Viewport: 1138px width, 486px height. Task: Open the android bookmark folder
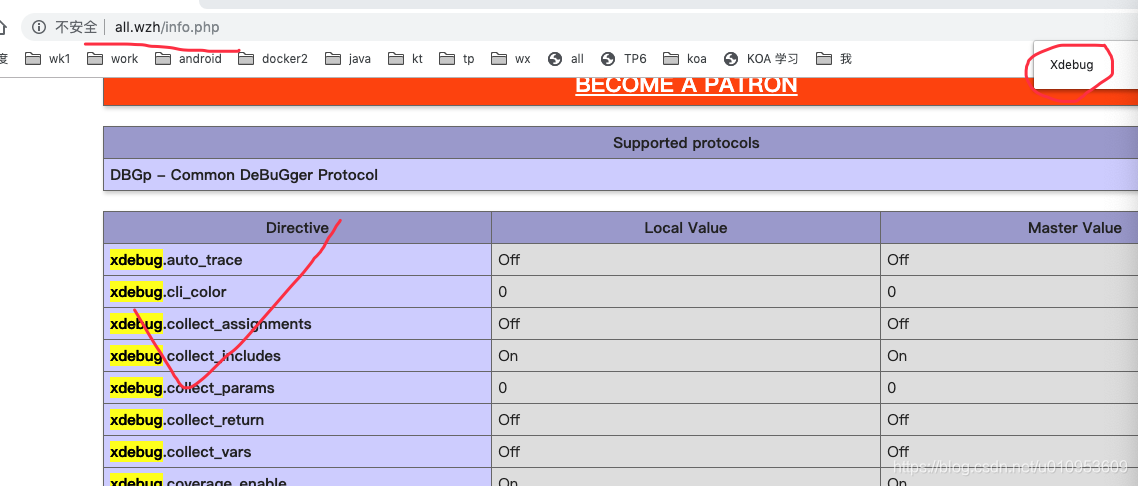188,59
